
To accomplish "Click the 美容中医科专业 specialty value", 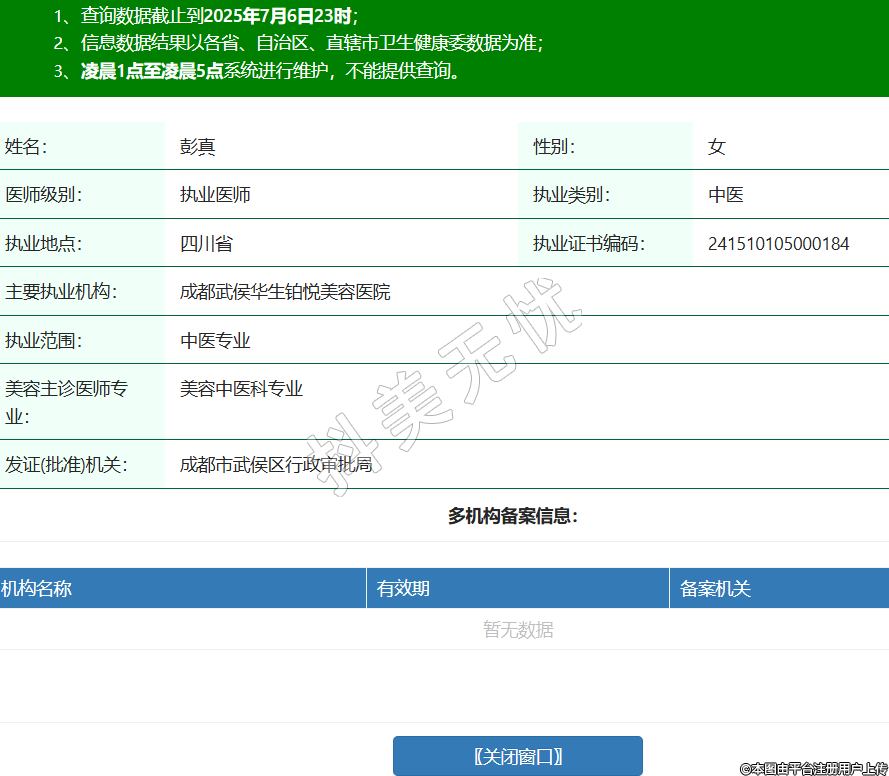I will coord(241,389).
